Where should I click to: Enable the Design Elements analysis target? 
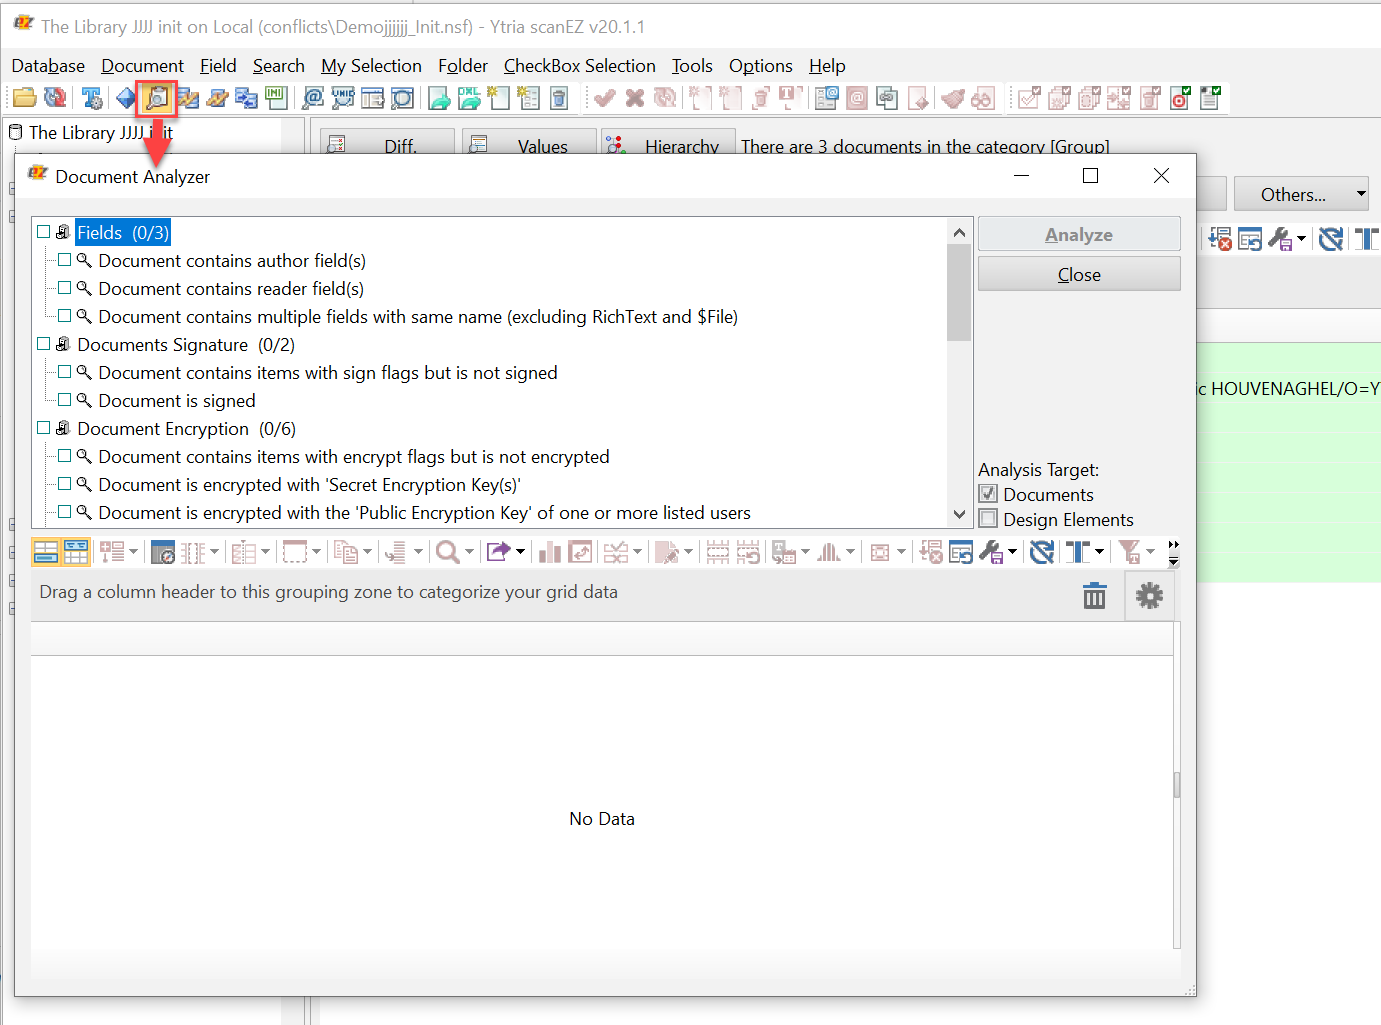989,519
